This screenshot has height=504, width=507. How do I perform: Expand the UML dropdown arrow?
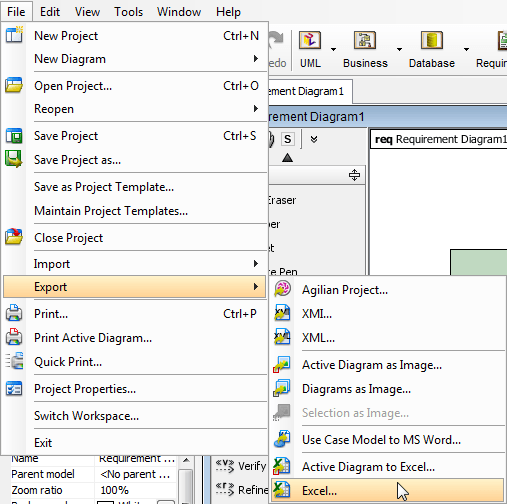coord(333,49)
